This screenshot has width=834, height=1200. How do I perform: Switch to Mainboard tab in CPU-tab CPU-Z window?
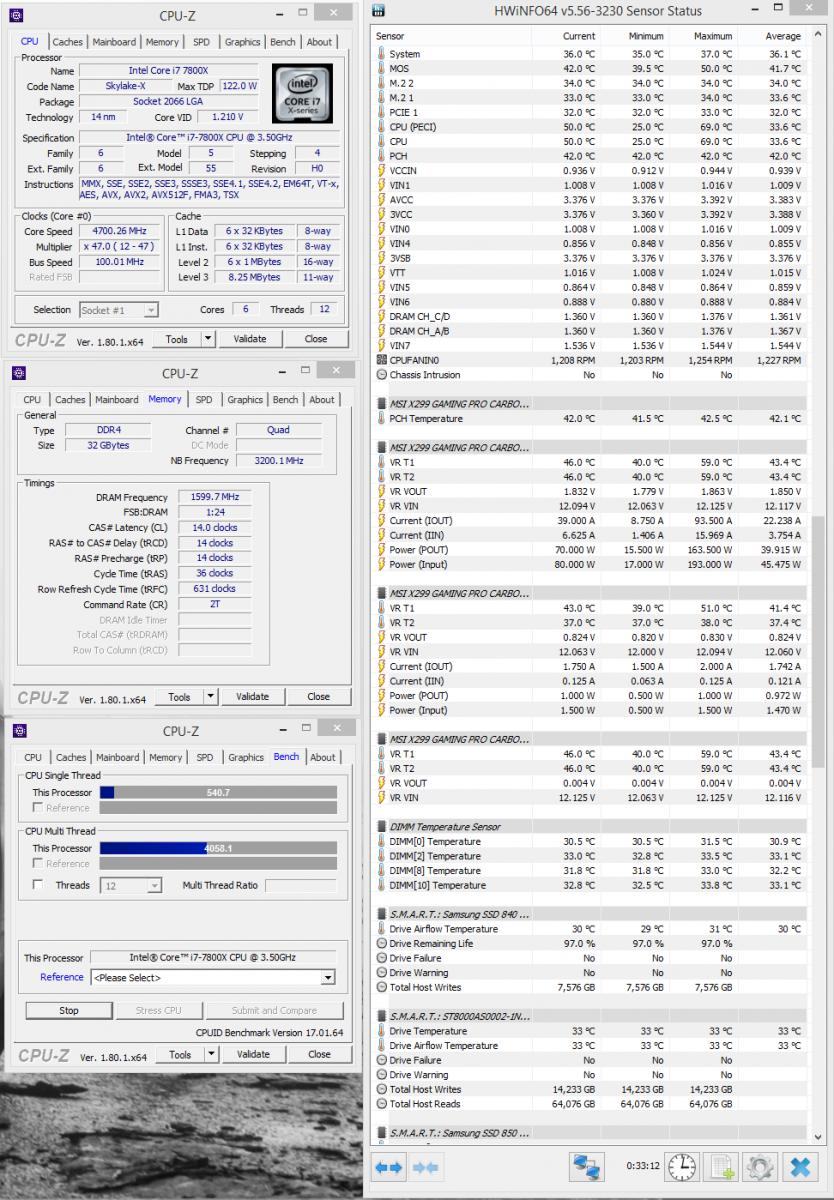(114, 42)
